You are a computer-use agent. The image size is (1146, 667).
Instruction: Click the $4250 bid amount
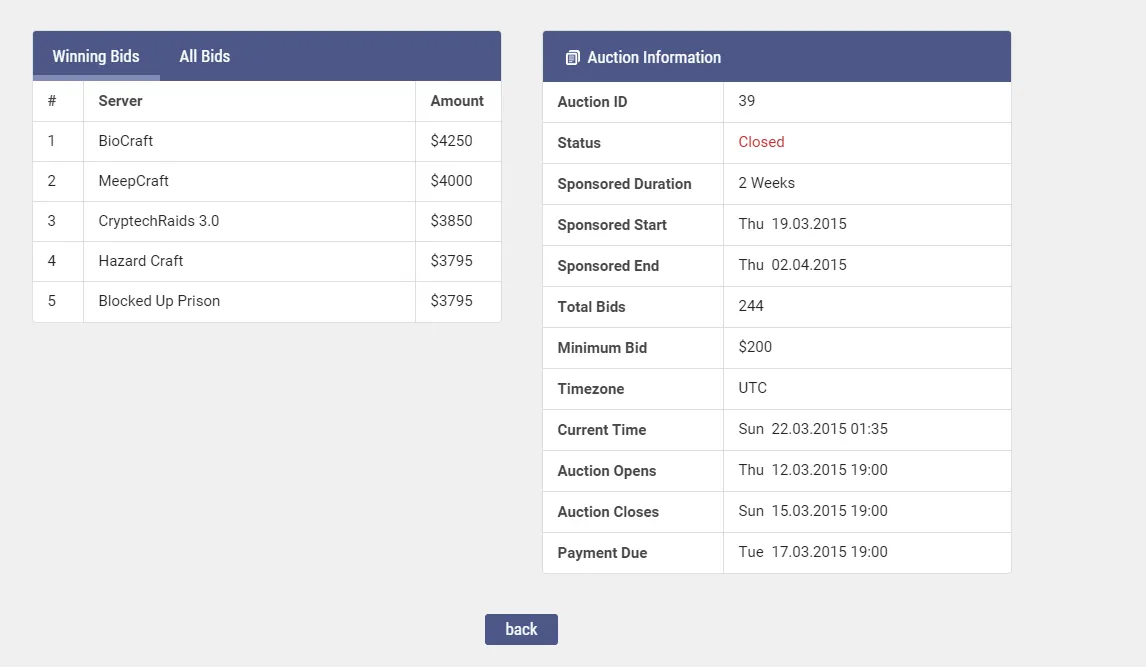coord(451,141)
